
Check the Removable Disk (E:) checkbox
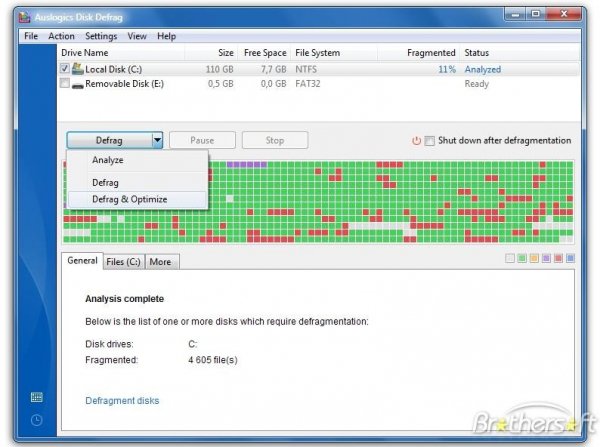(65, 83)
